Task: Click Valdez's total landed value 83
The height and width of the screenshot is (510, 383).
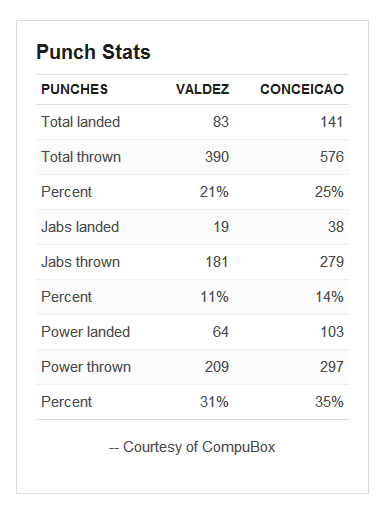Action: pos(221,122)
